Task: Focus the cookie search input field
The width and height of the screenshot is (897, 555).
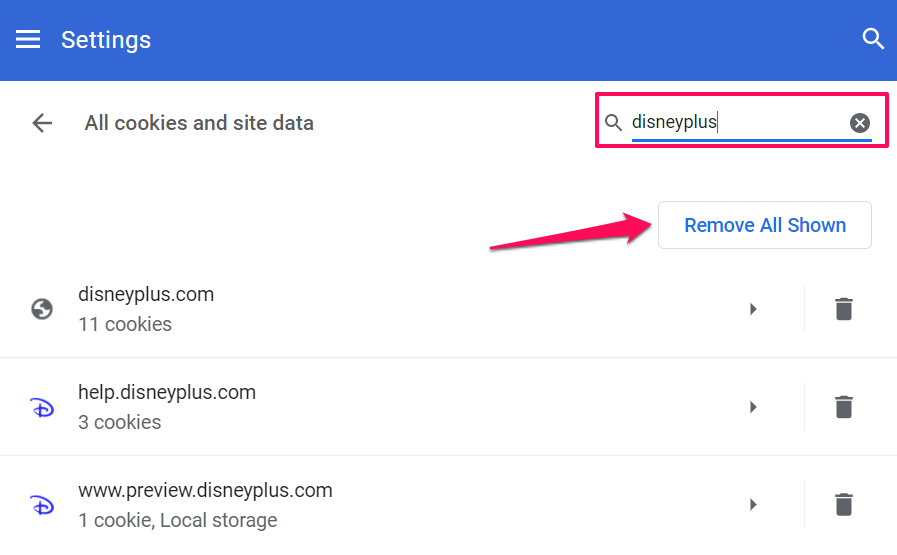Action: click(735, 123)
